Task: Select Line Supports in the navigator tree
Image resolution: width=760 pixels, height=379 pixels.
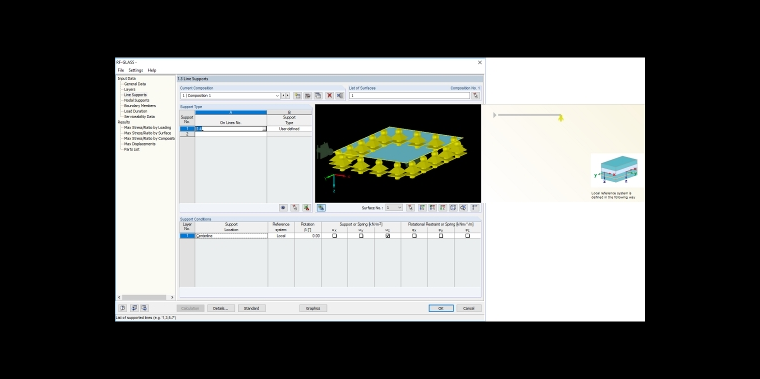Action: pos(135,95)
